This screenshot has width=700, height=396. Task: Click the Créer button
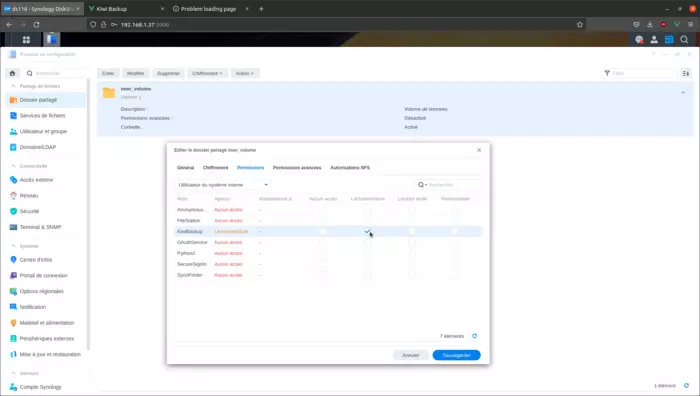[x=108, y=73]
